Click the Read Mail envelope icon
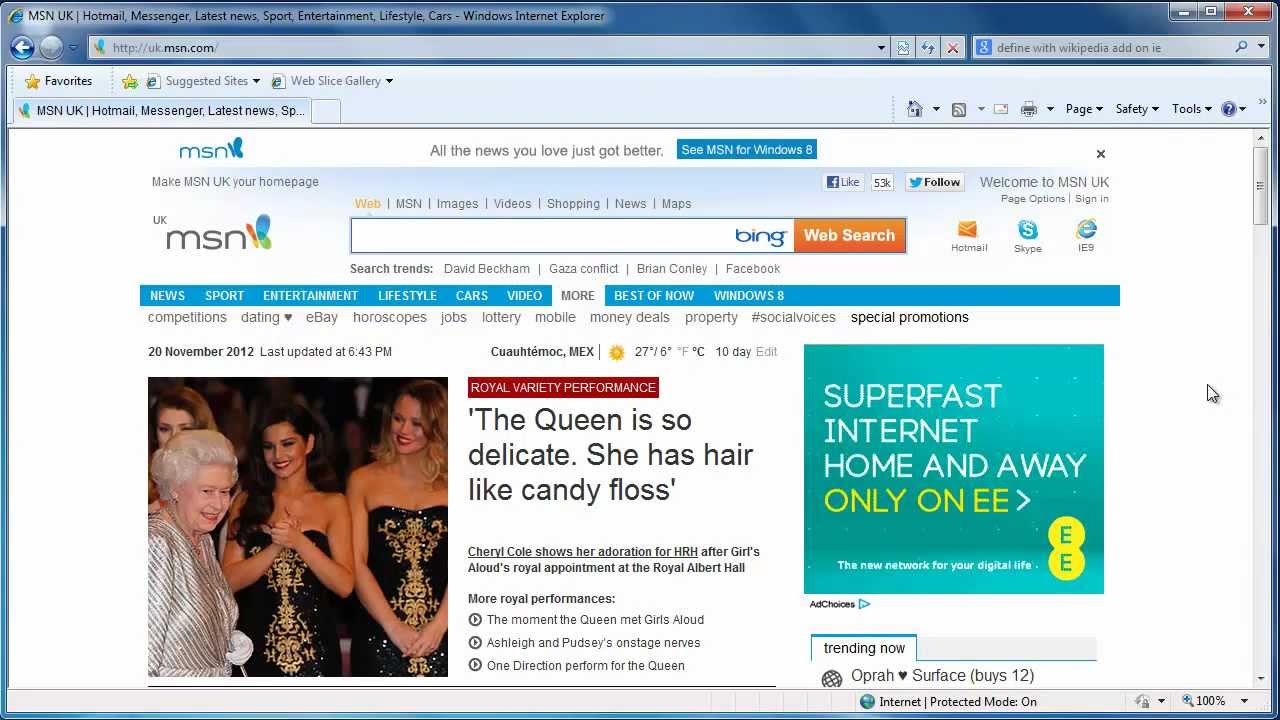This screenshot has height=720, width=1280. [1000, 109]
